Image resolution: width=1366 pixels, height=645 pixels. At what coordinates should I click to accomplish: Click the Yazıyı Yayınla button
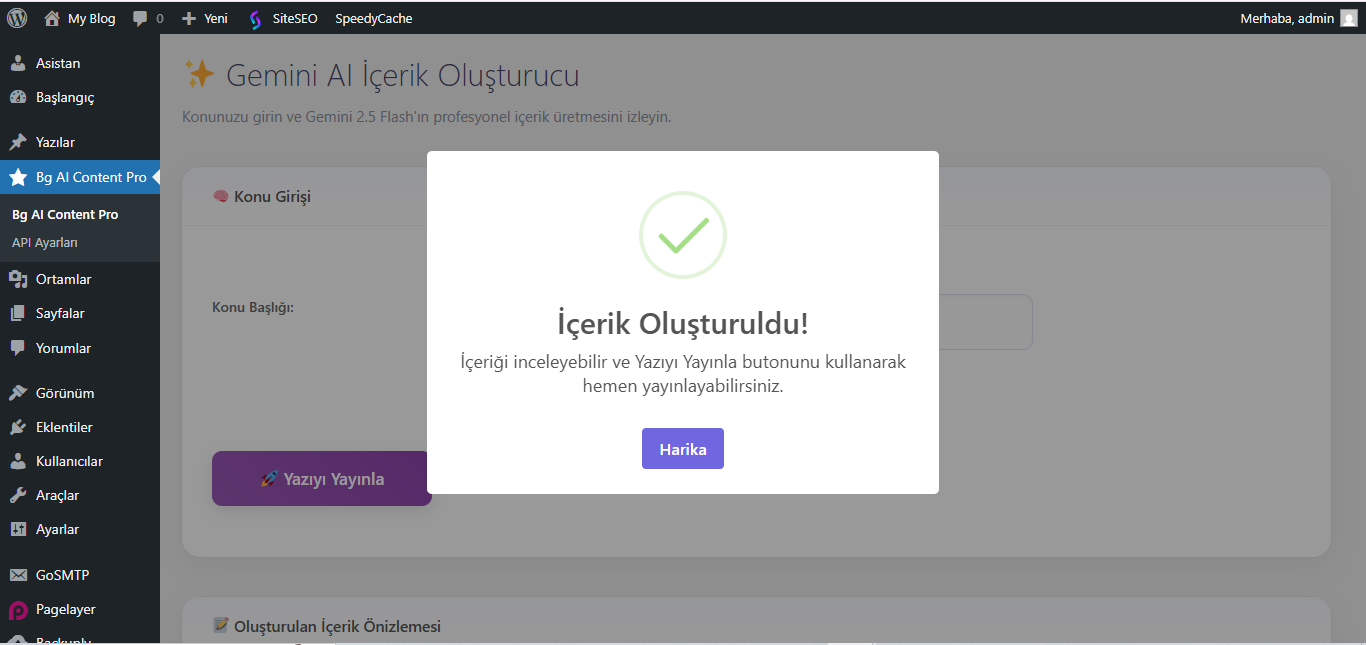pyautogui.click(x=321, y=479)
